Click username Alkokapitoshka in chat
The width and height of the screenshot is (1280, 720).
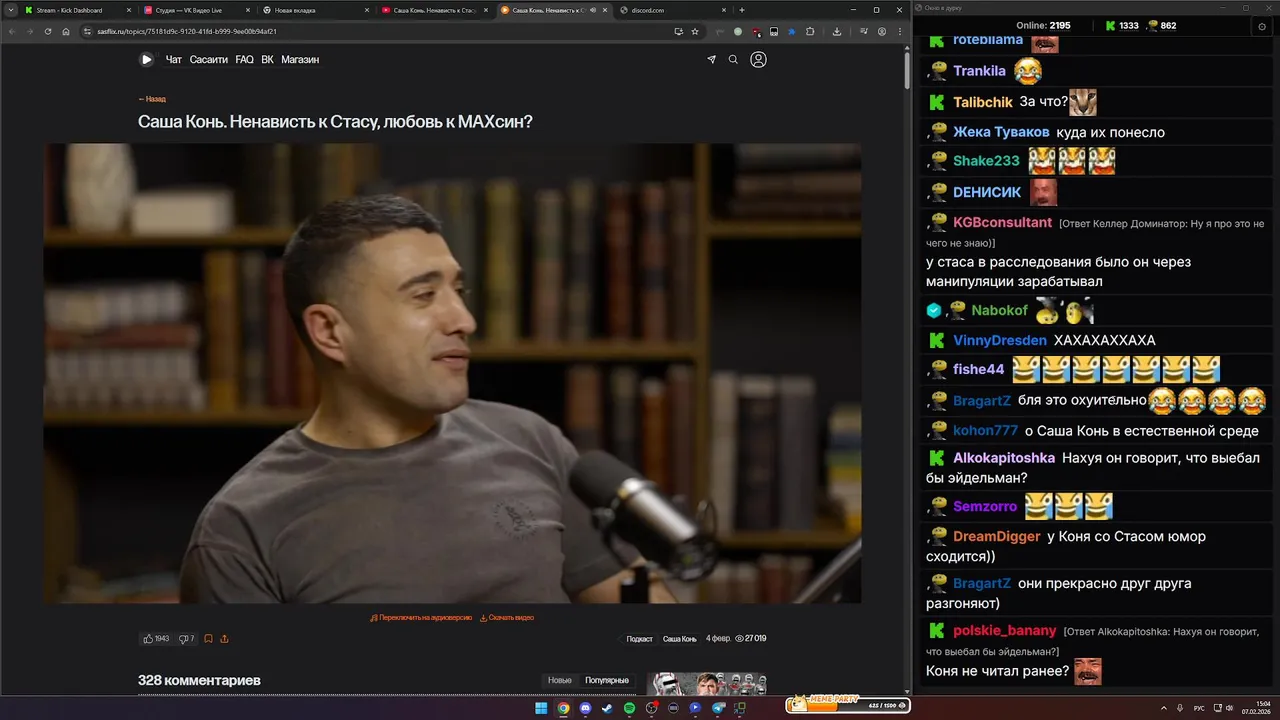[1004, 457]
